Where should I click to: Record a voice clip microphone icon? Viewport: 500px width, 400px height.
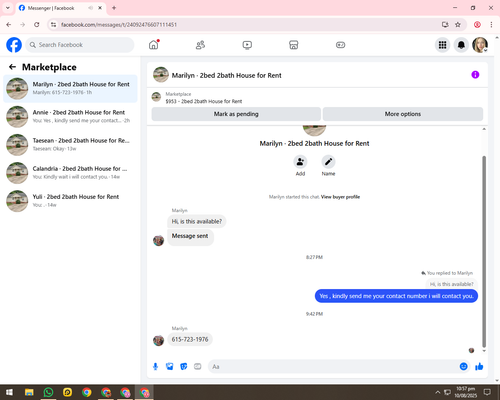155,367
